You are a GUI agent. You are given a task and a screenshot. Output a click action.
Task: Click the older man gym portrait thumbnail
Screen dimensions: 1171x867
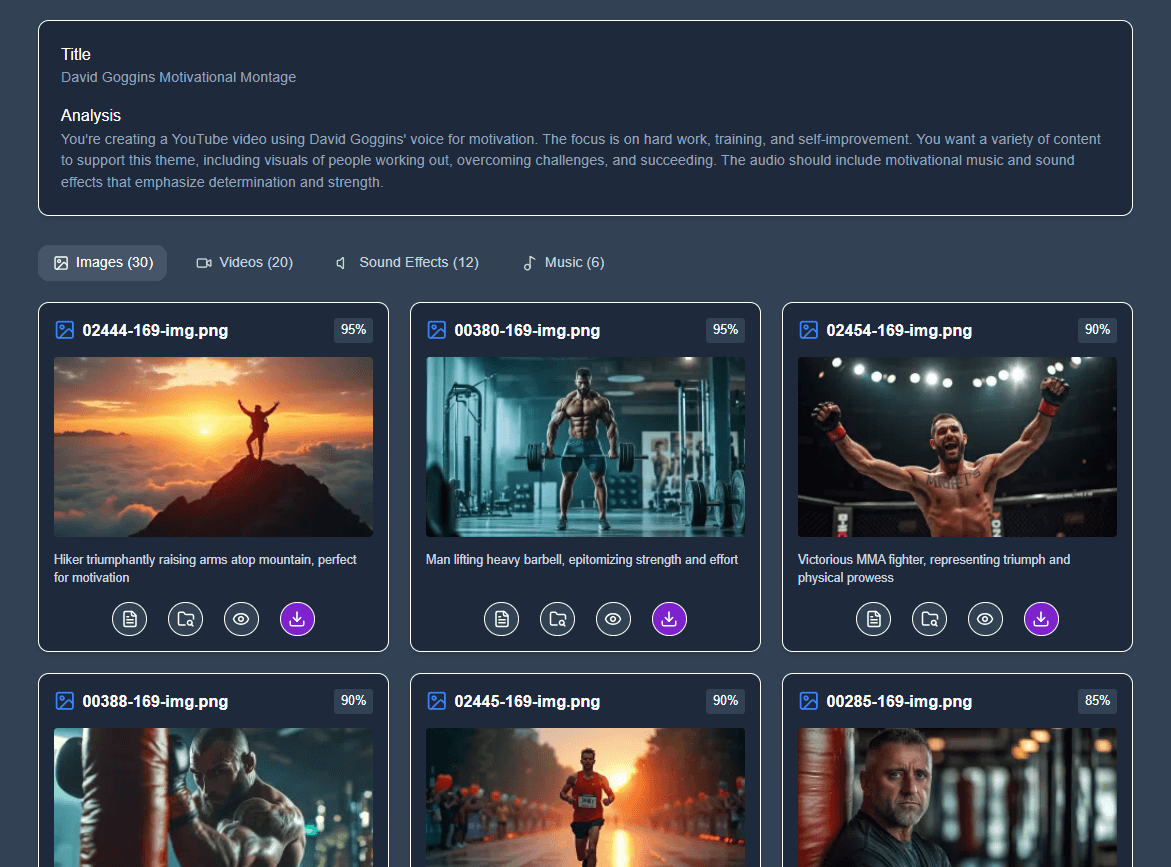pos(957,798)
